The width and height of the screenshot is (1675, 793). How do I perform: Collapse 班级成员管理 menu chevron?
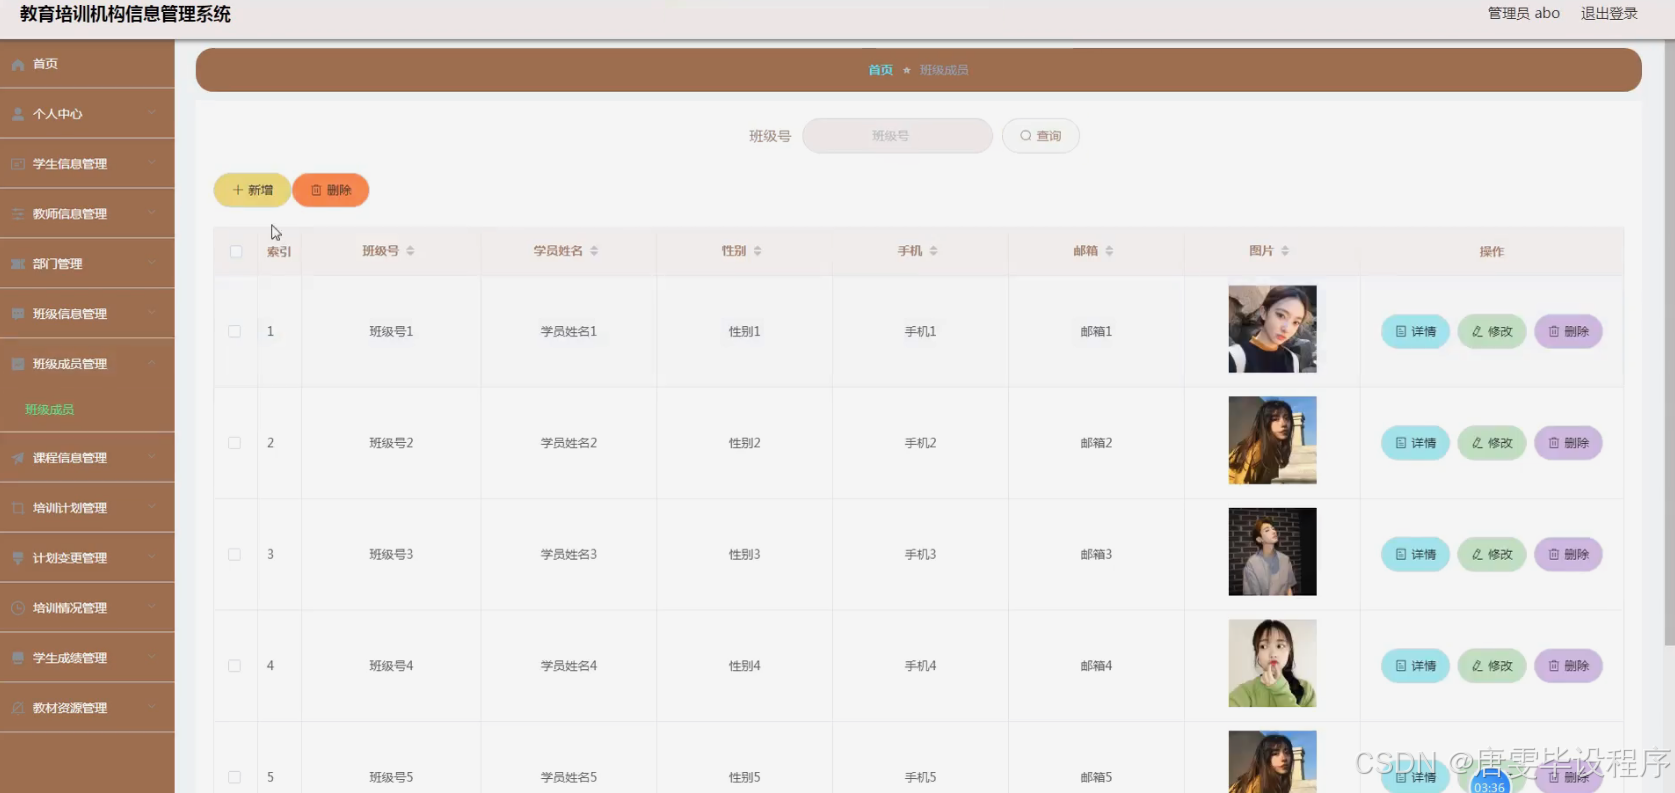point(152,363)
